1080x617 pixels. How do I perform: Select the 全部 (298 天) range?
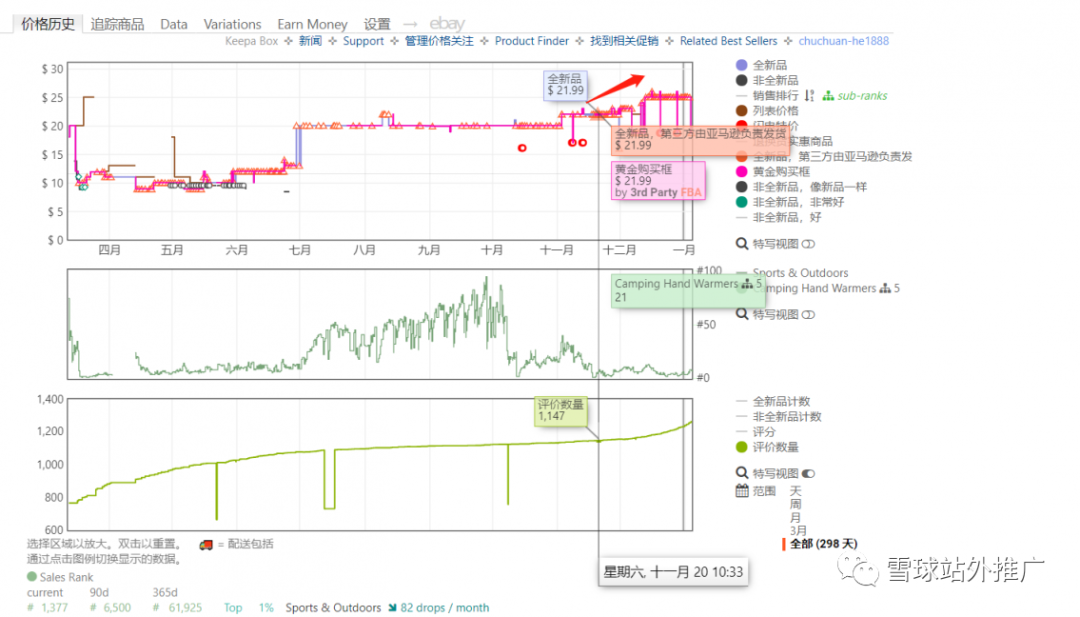823,544
